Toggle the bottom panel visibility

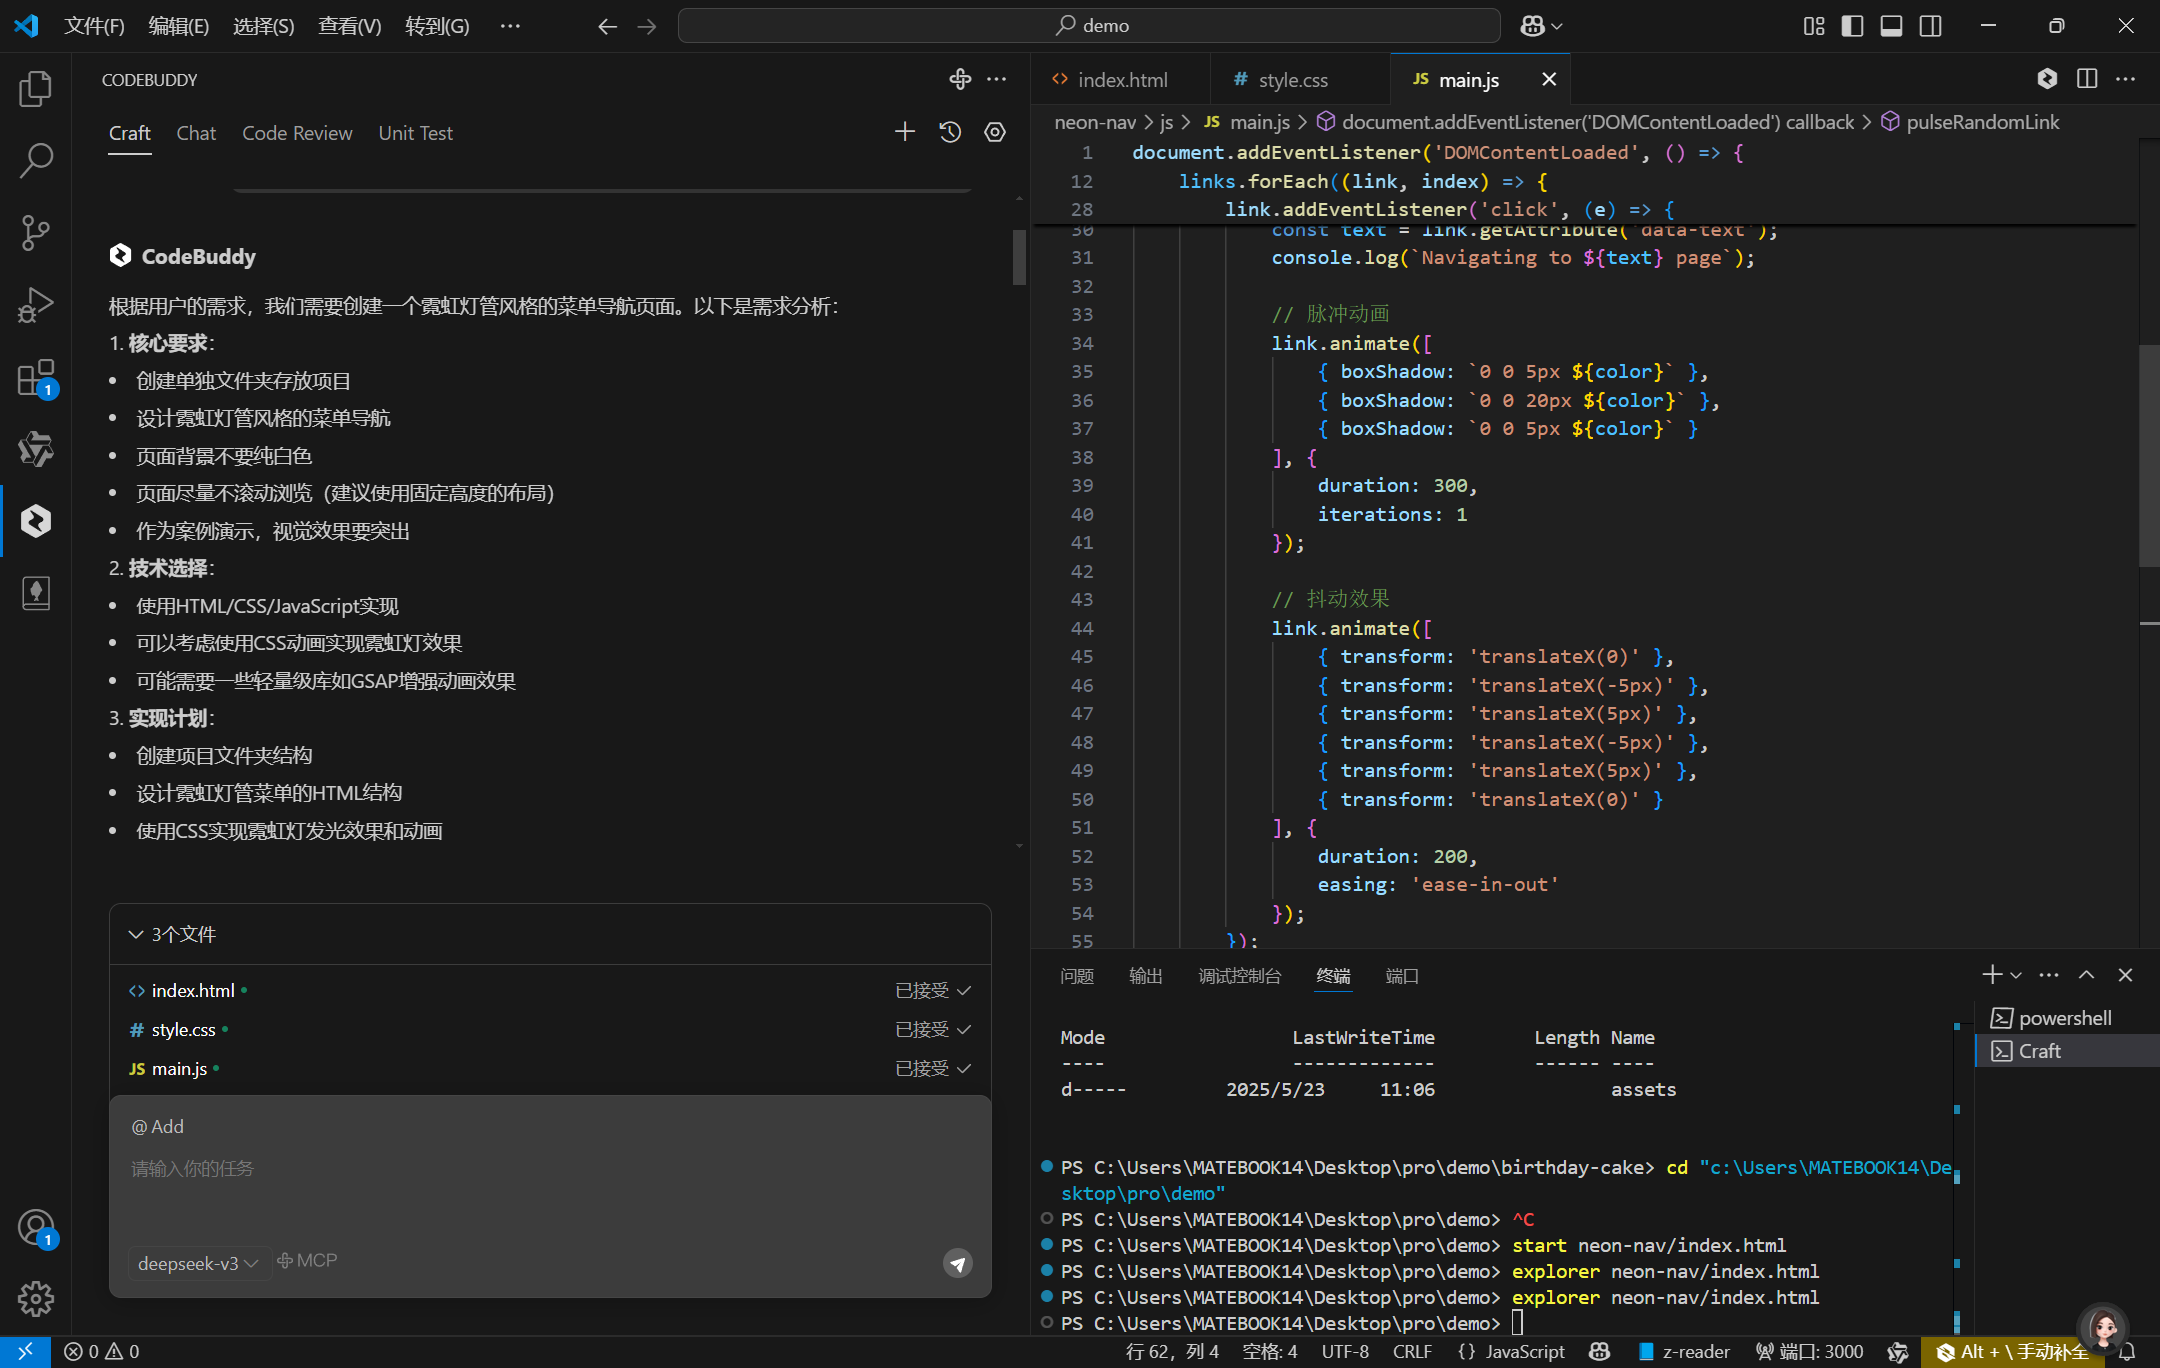coord(1891,26)
